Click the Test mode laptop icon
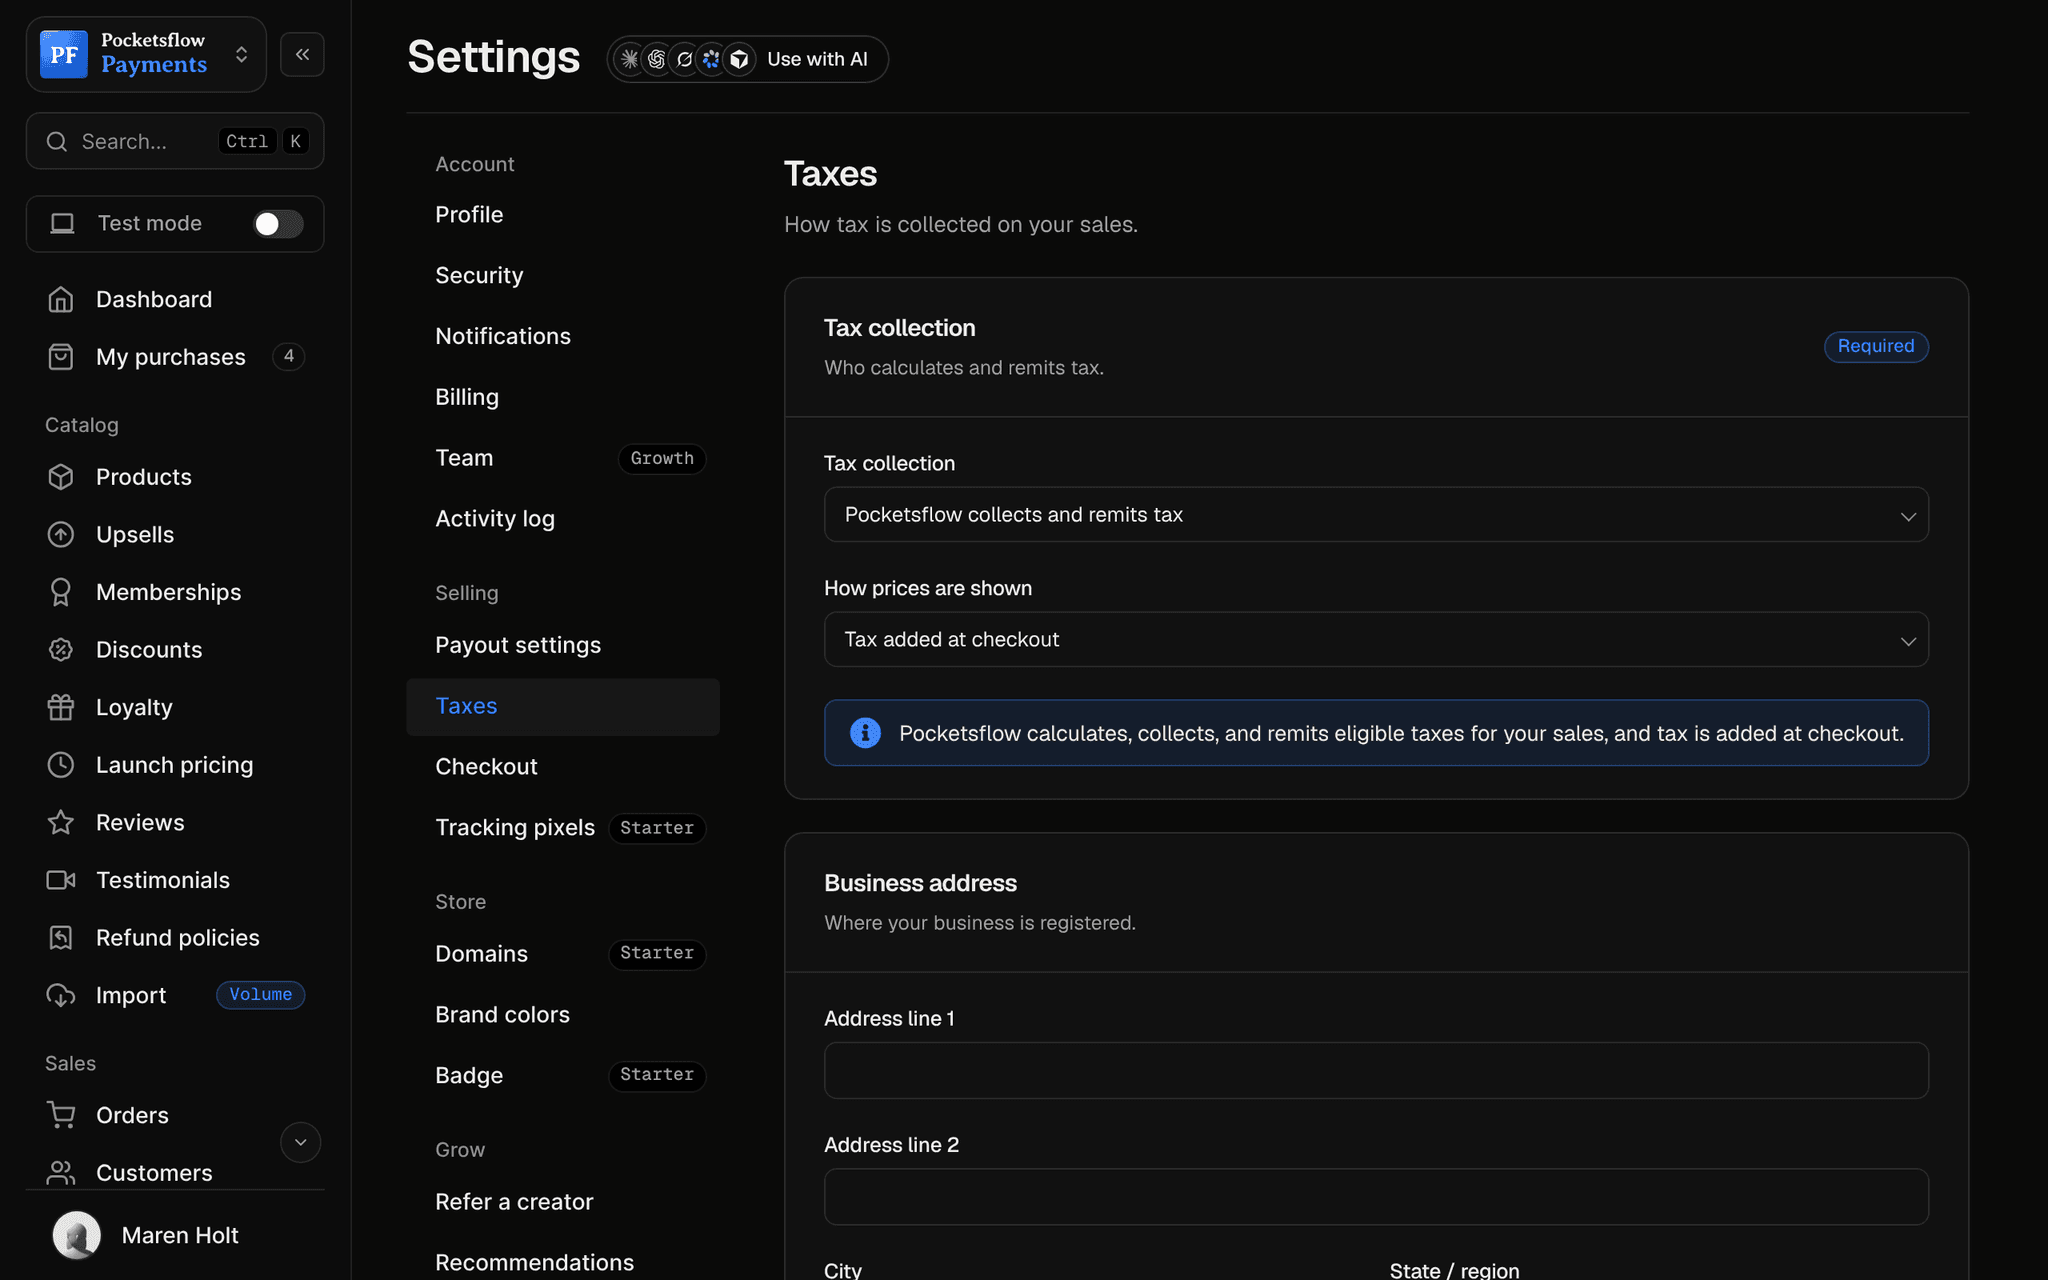The width and height of the screenshot is (2048, 1280). point(62,223)
